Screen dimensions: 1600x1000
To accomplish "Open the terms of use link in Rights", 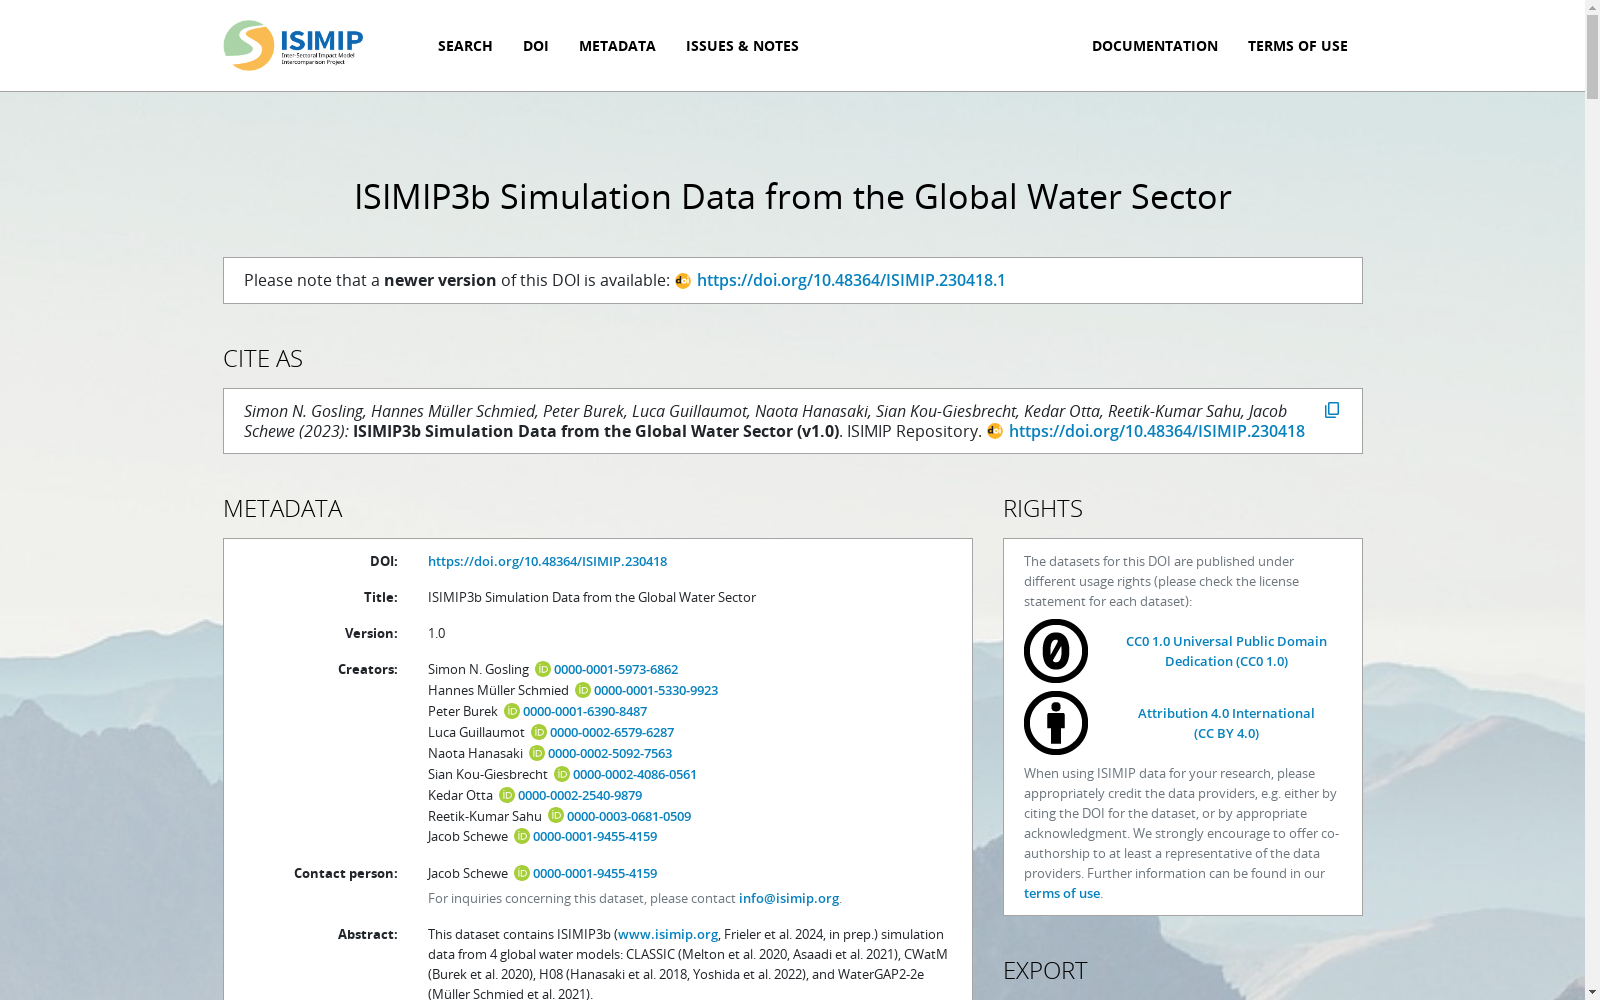I will point(1062,893).
